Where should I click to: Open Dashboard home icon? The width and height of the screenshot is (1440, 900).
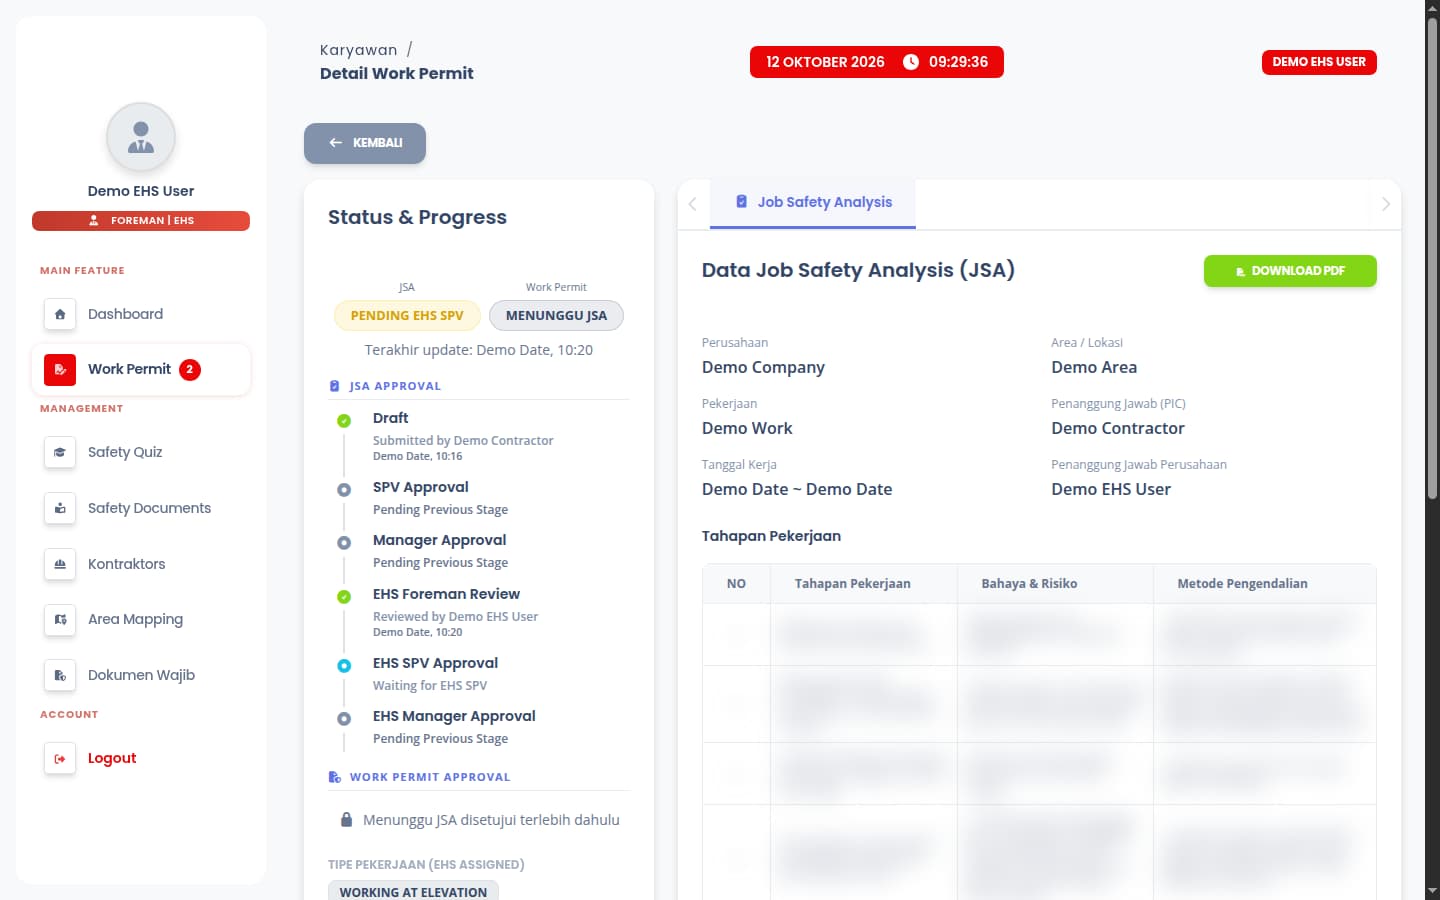(60, 314)
